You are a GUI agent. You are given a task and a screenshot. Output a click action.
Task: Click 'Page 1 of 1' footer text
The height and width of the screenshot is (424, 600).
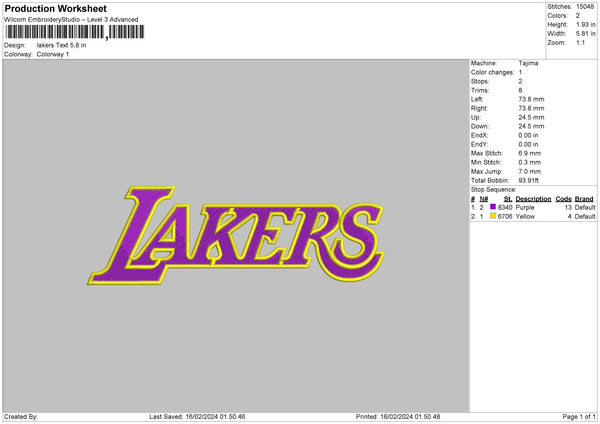click(579, 417)
